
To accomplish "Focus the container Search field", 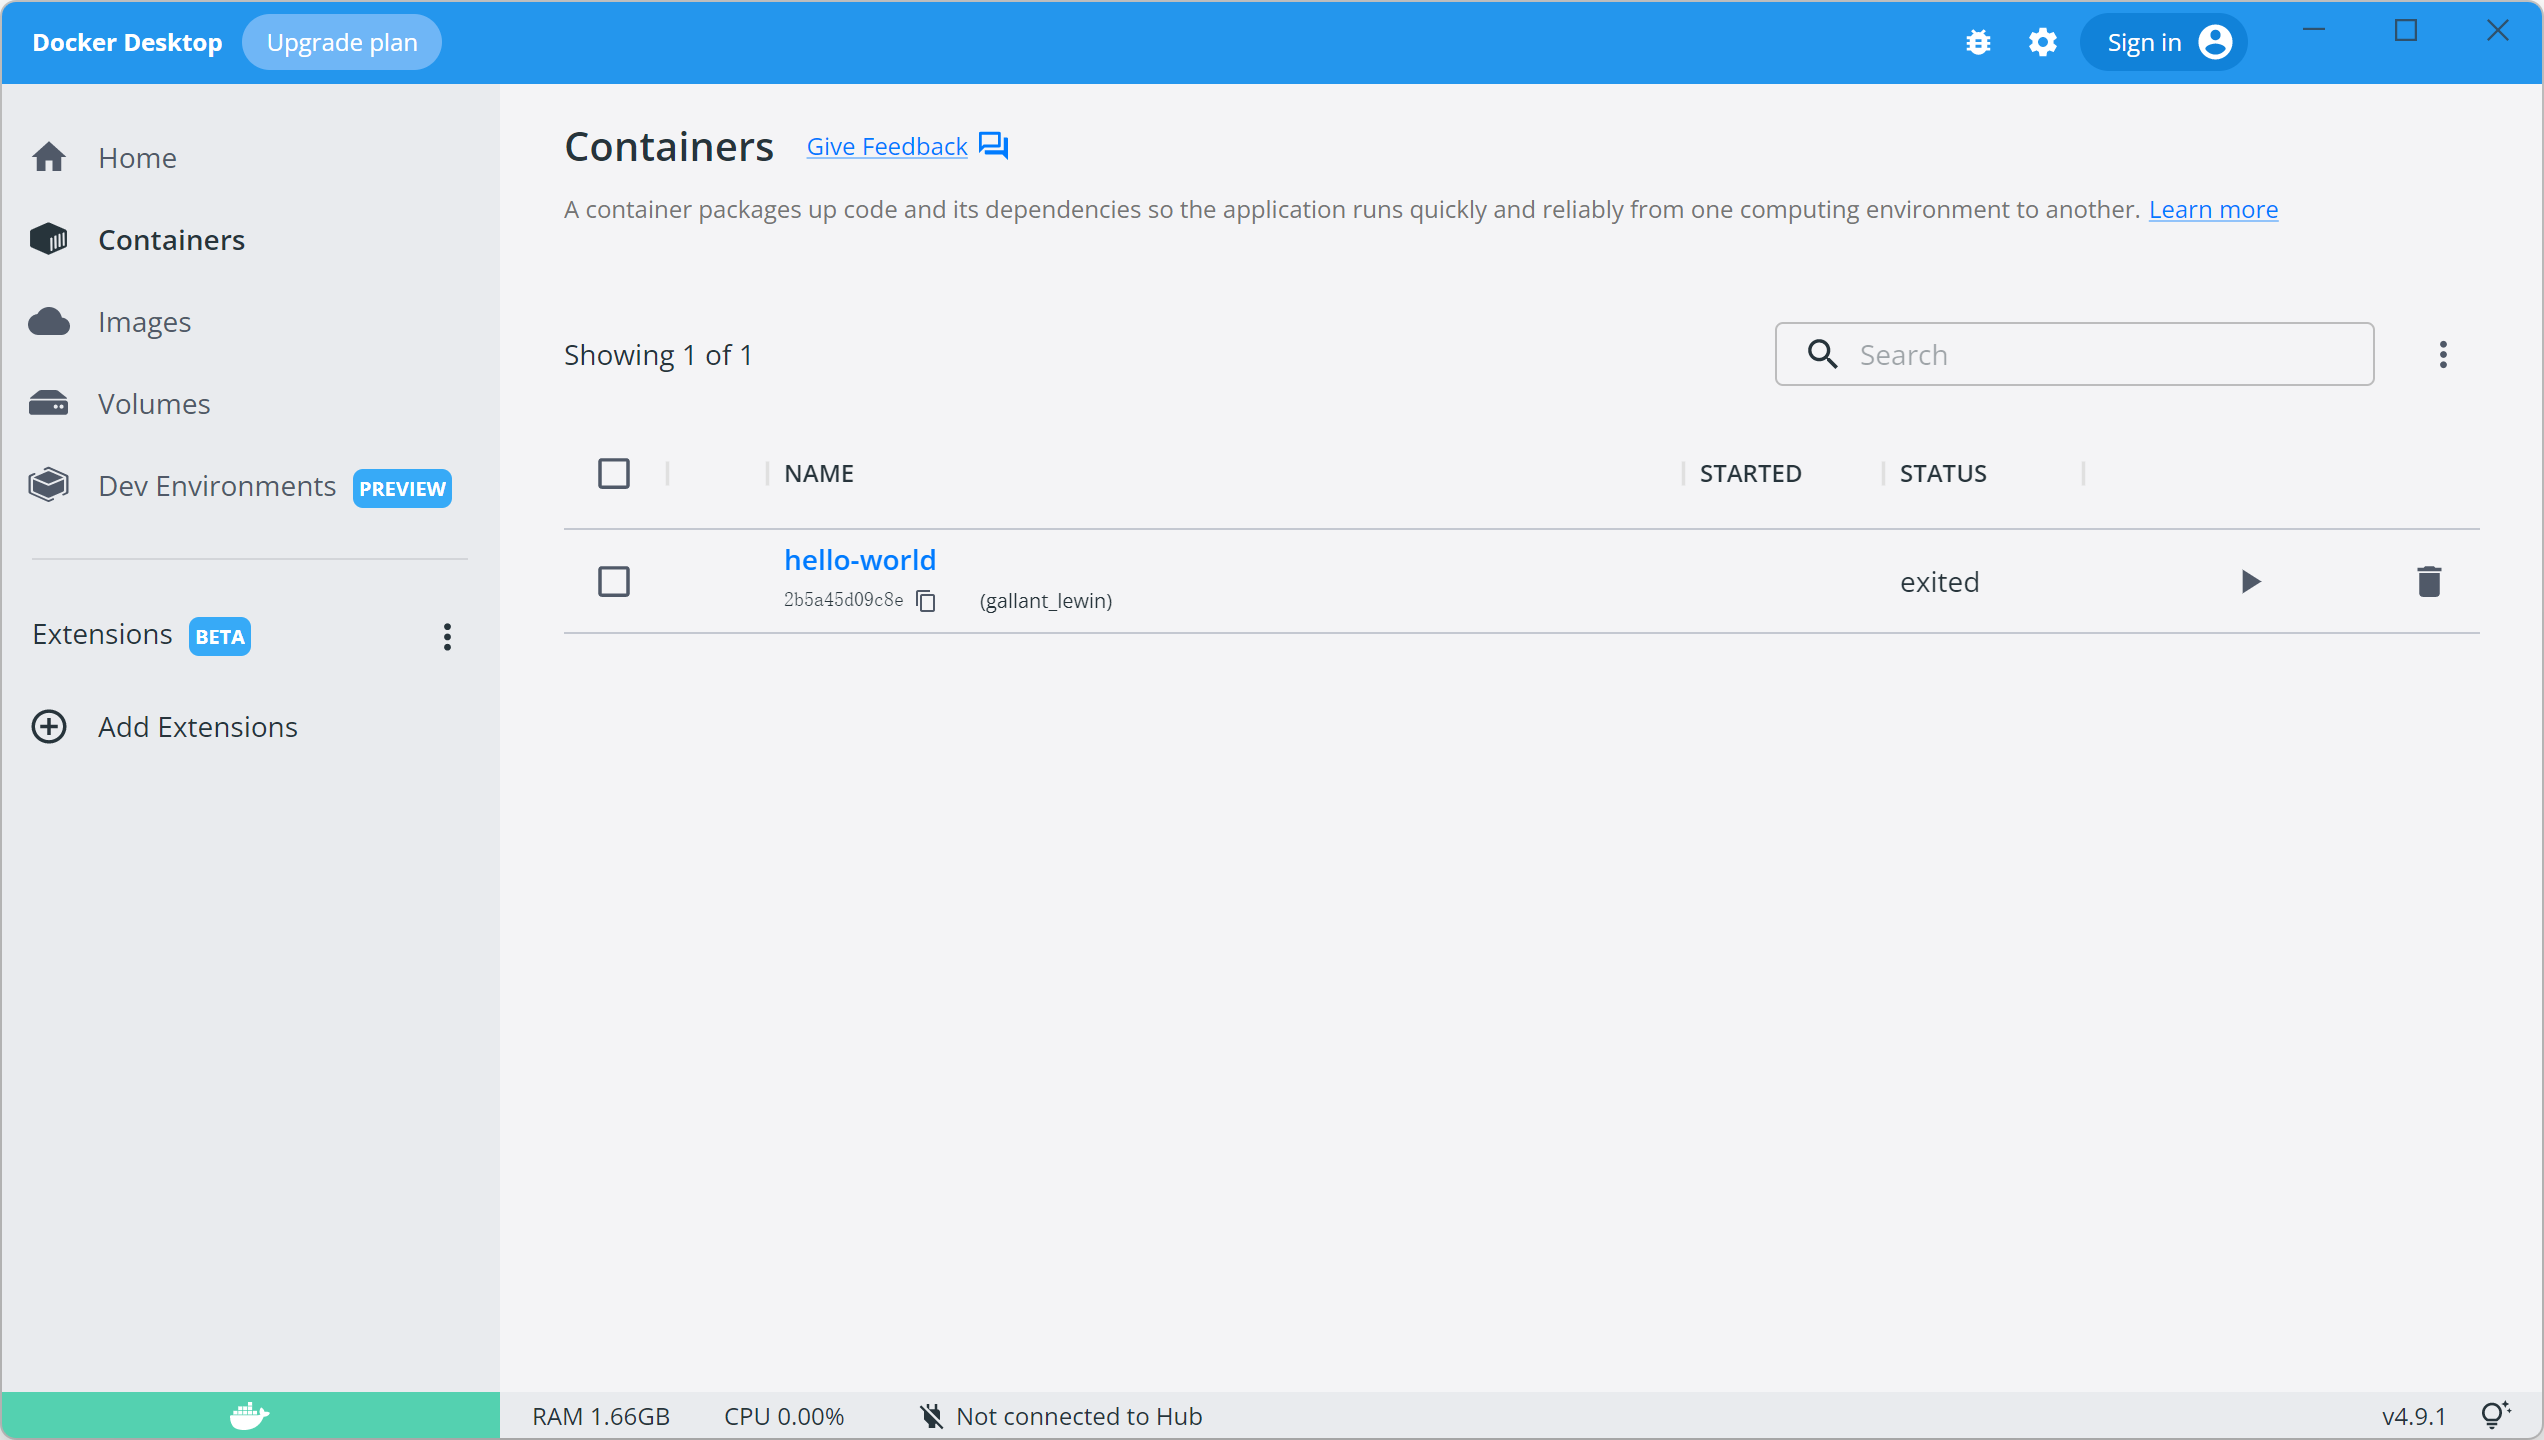I will [2075, 354].
